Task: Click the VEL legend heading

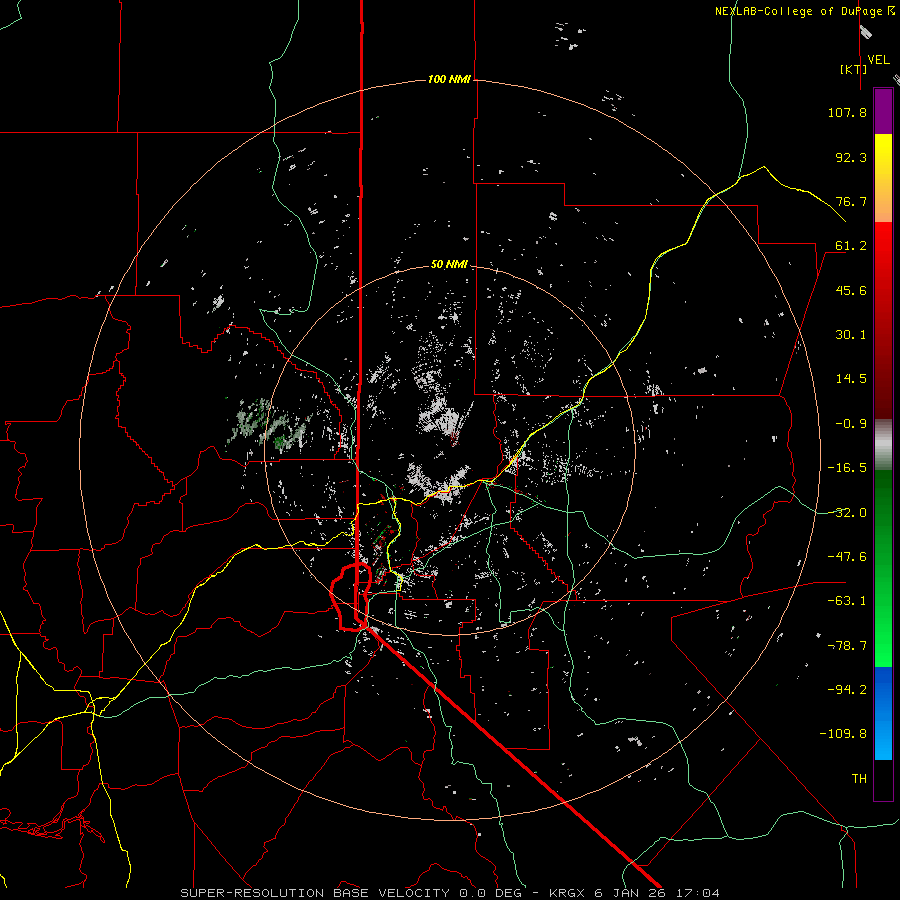Action: (x=878, y=60)
